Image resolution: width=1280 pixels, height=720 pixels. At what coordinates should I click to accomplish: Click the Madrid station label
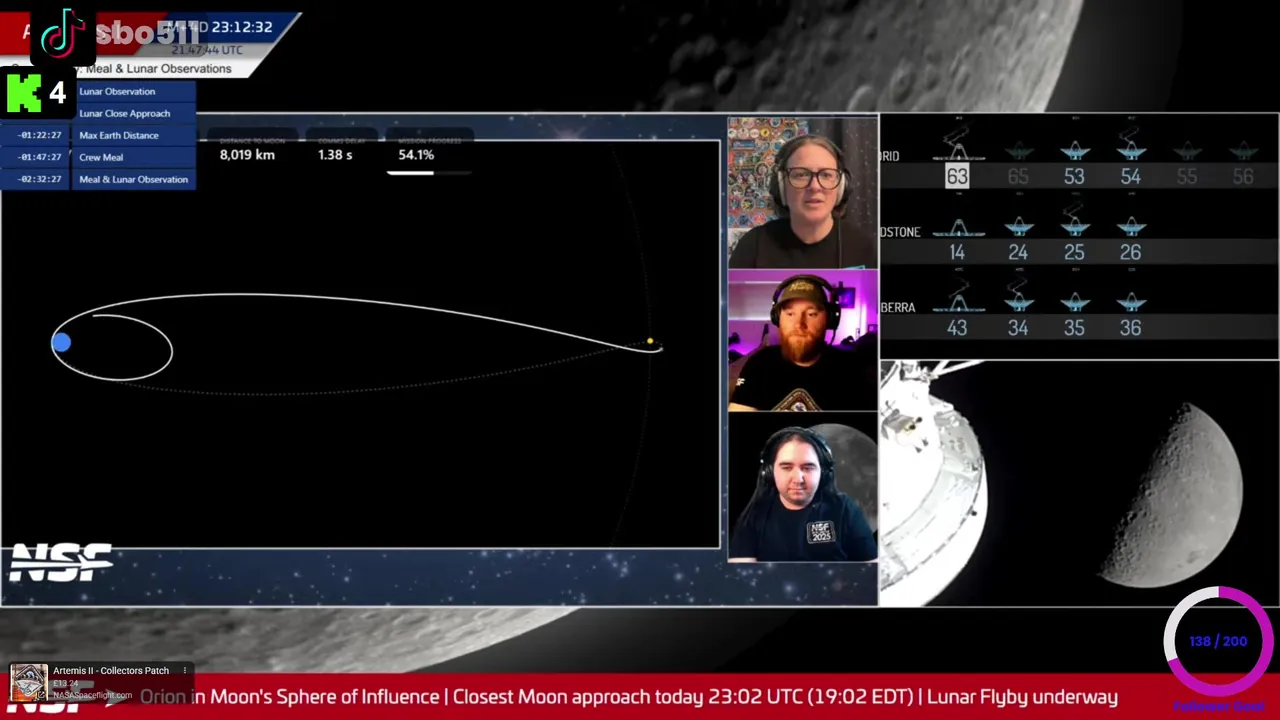click(x=890, y=157)
